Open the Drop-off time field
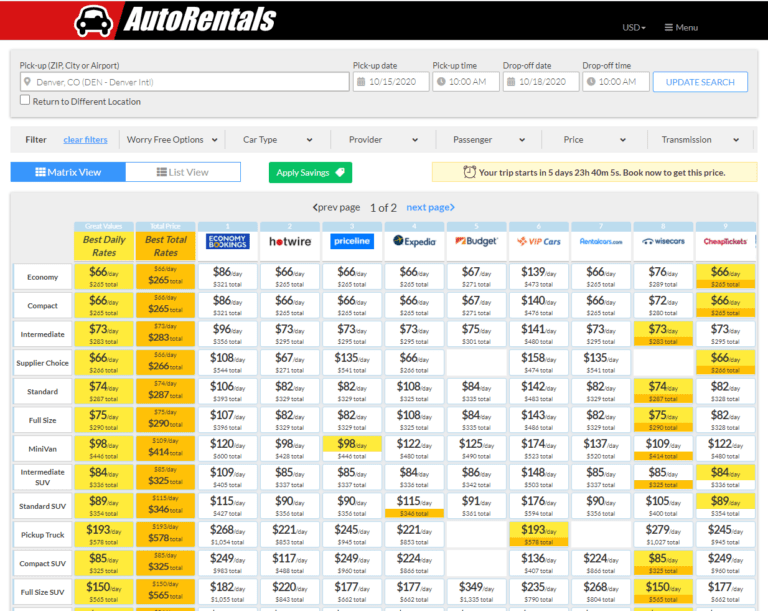 pos(616,82)
